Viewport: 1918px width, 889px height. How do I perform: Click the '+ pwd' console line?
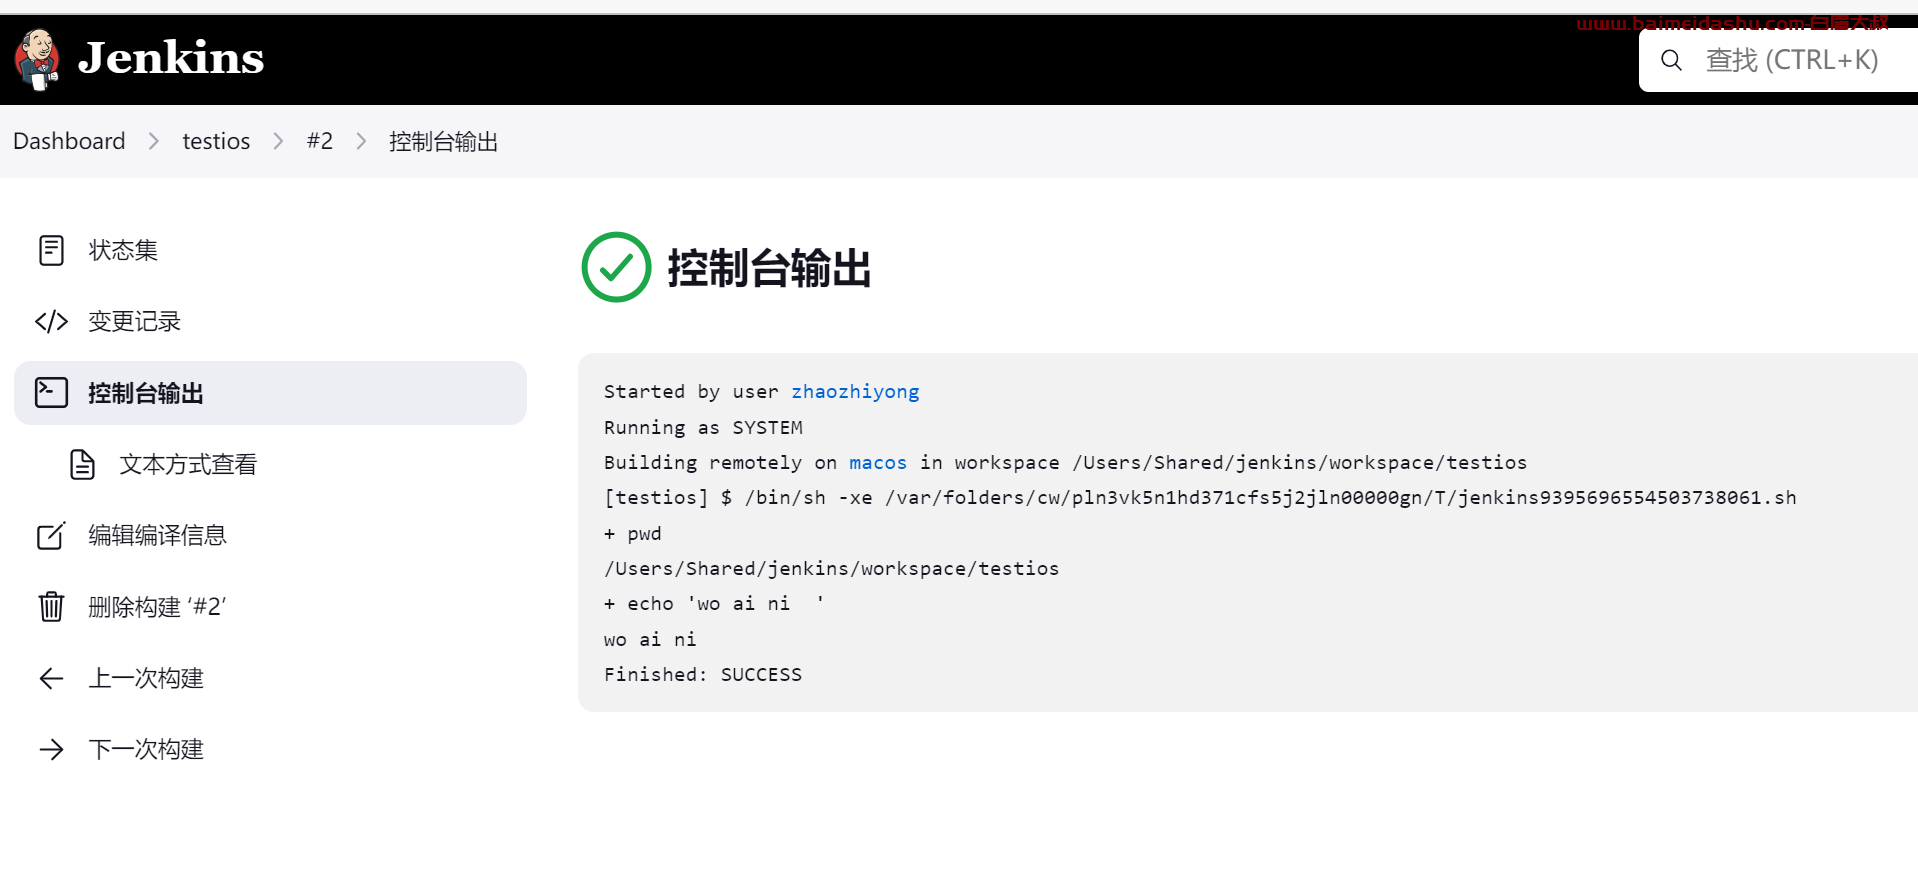[632, 533]
